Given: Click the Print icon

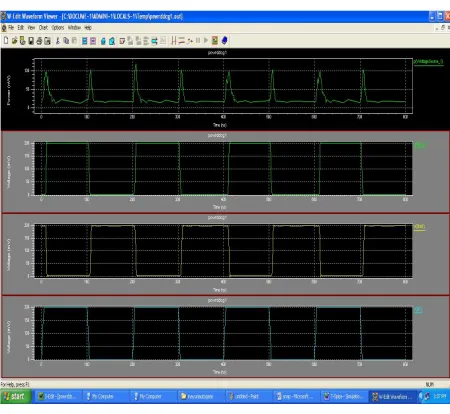Looking at the screenshot, I should (39, 41).
